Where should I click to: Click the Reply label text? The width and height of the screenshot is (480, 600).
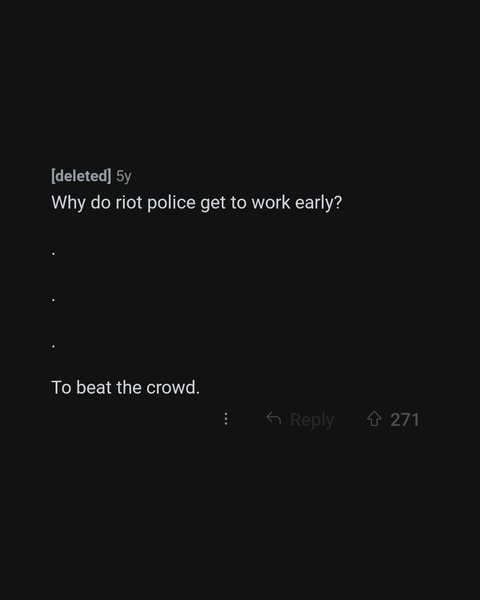[x=312, y=420]
